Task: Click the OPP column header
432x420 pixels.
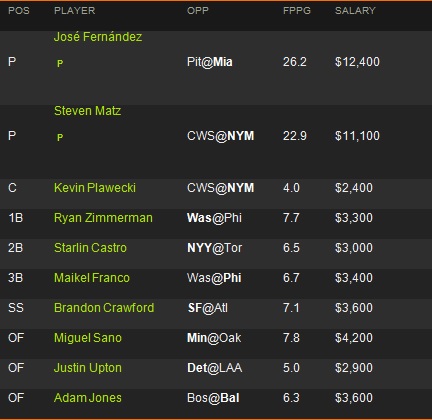Action: 198,11
